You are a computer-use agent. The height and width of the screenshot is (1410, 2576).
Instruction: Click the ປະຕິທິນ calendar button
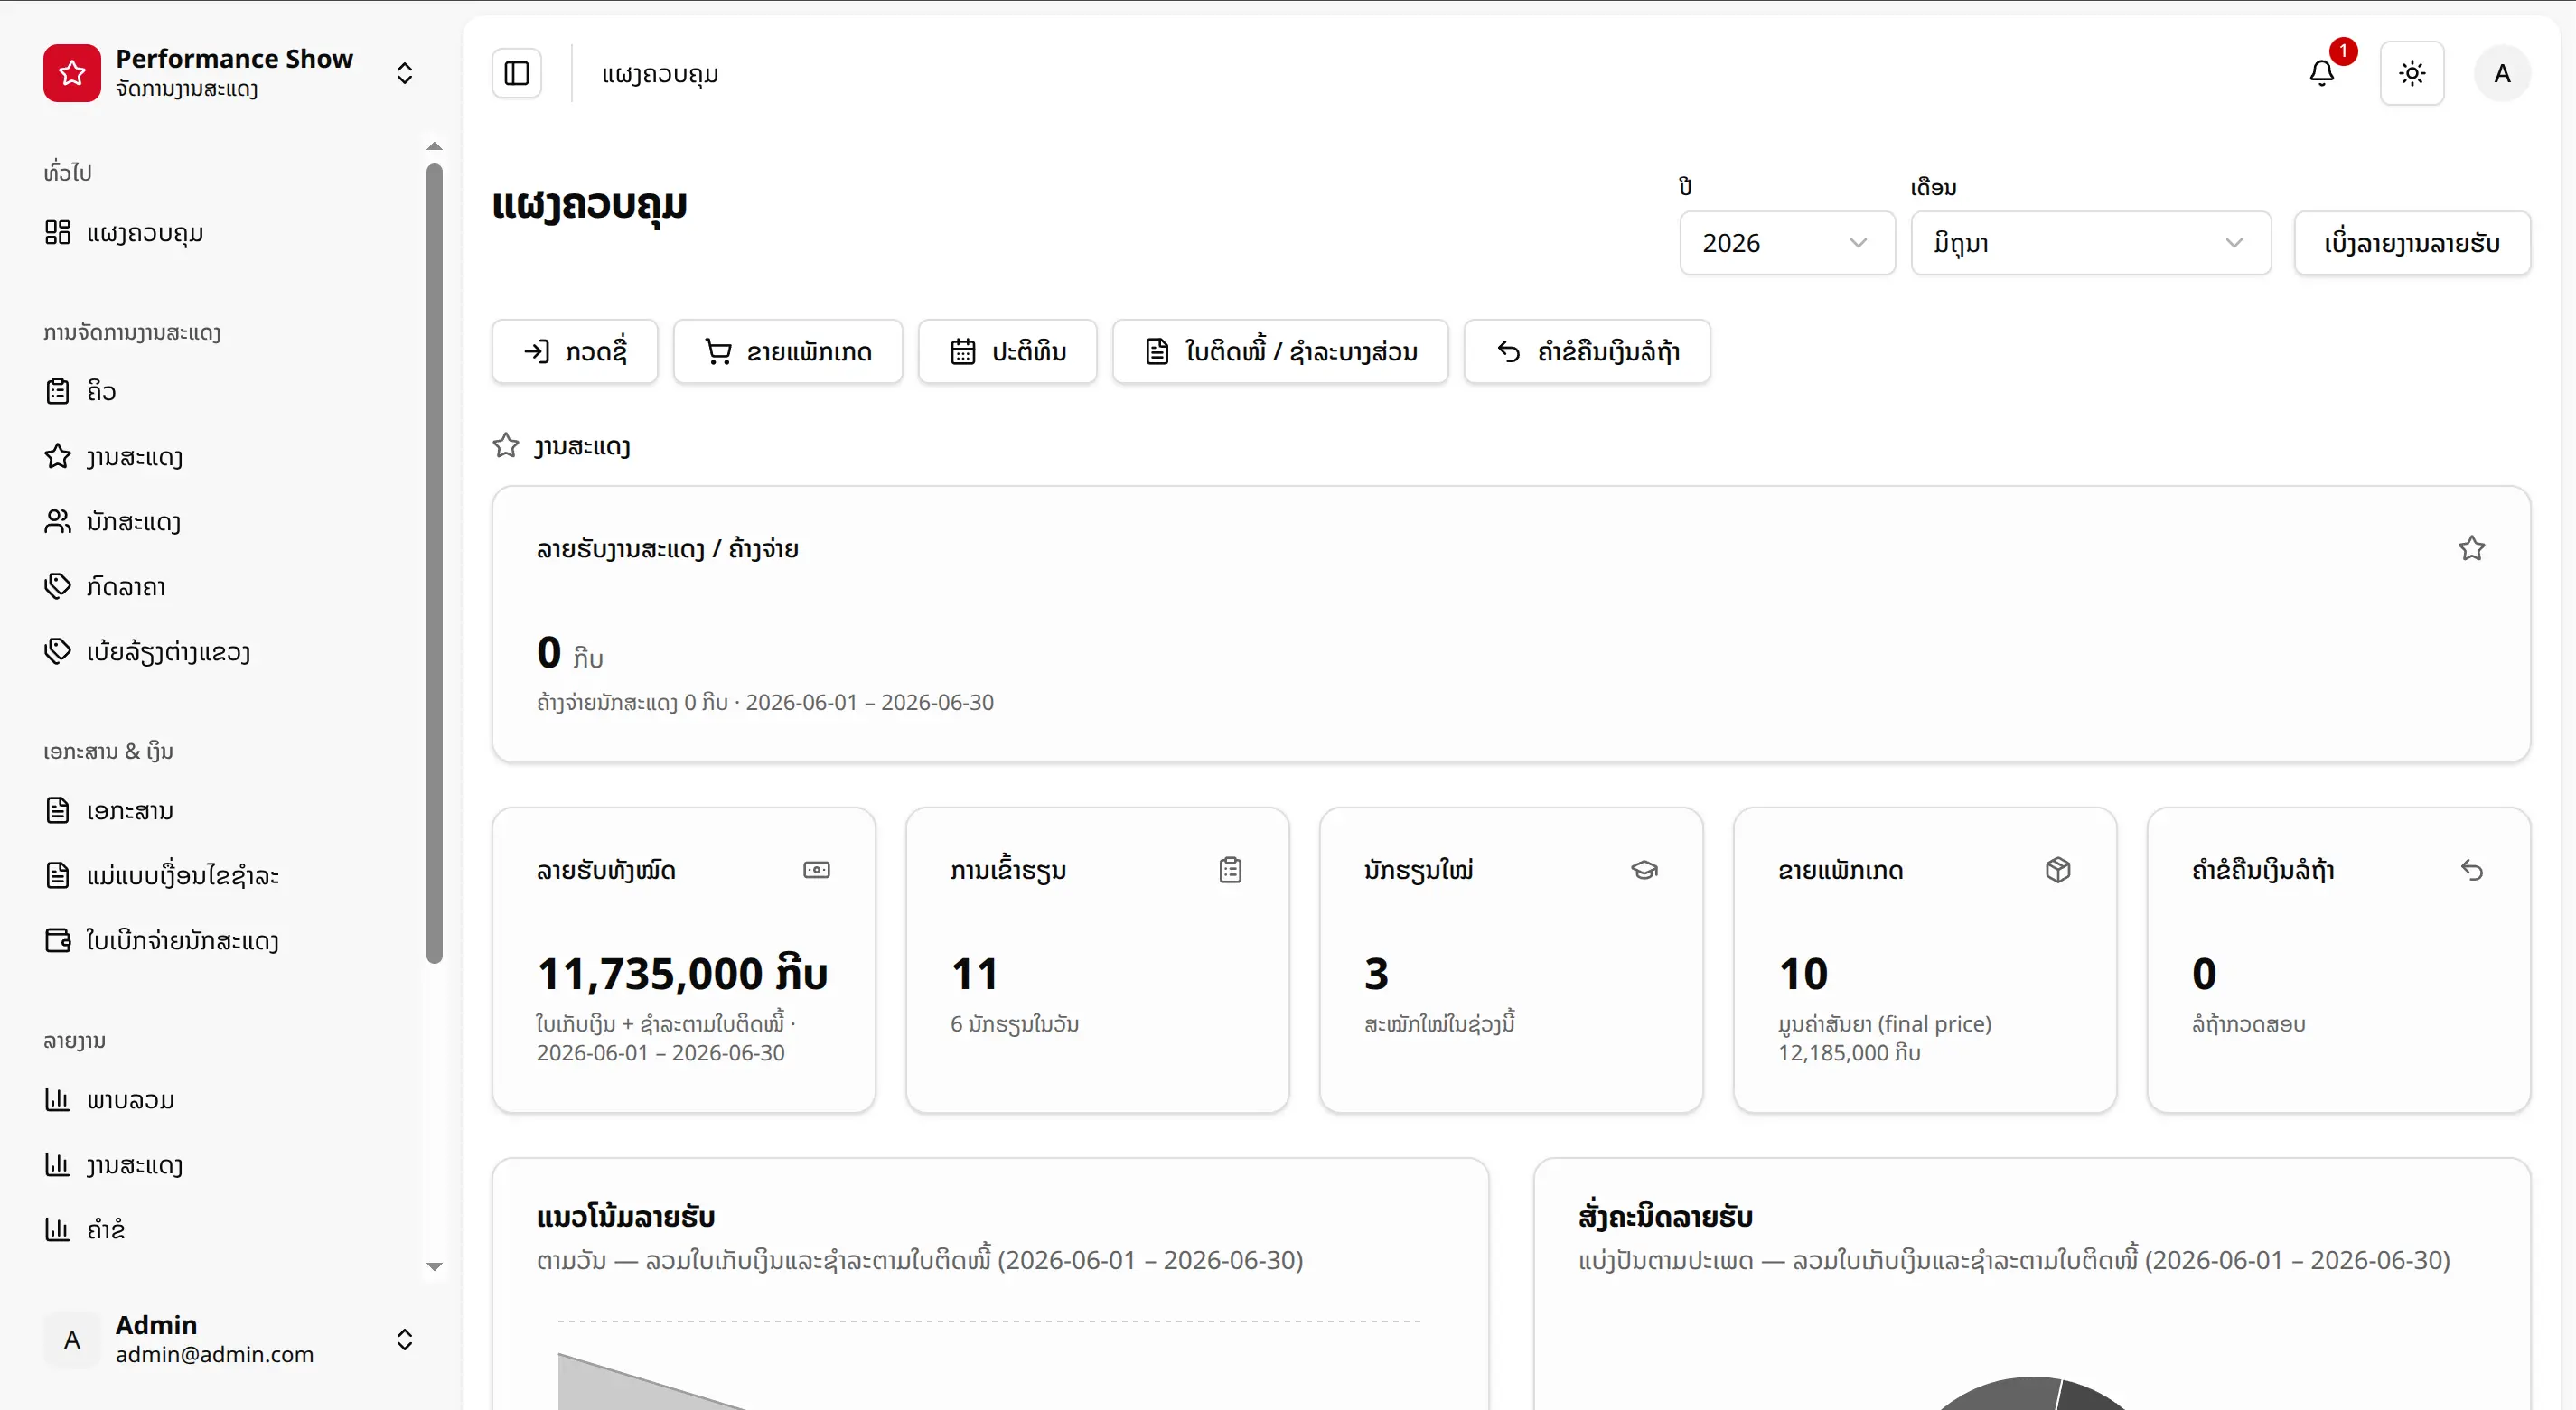coord(1008,351)
